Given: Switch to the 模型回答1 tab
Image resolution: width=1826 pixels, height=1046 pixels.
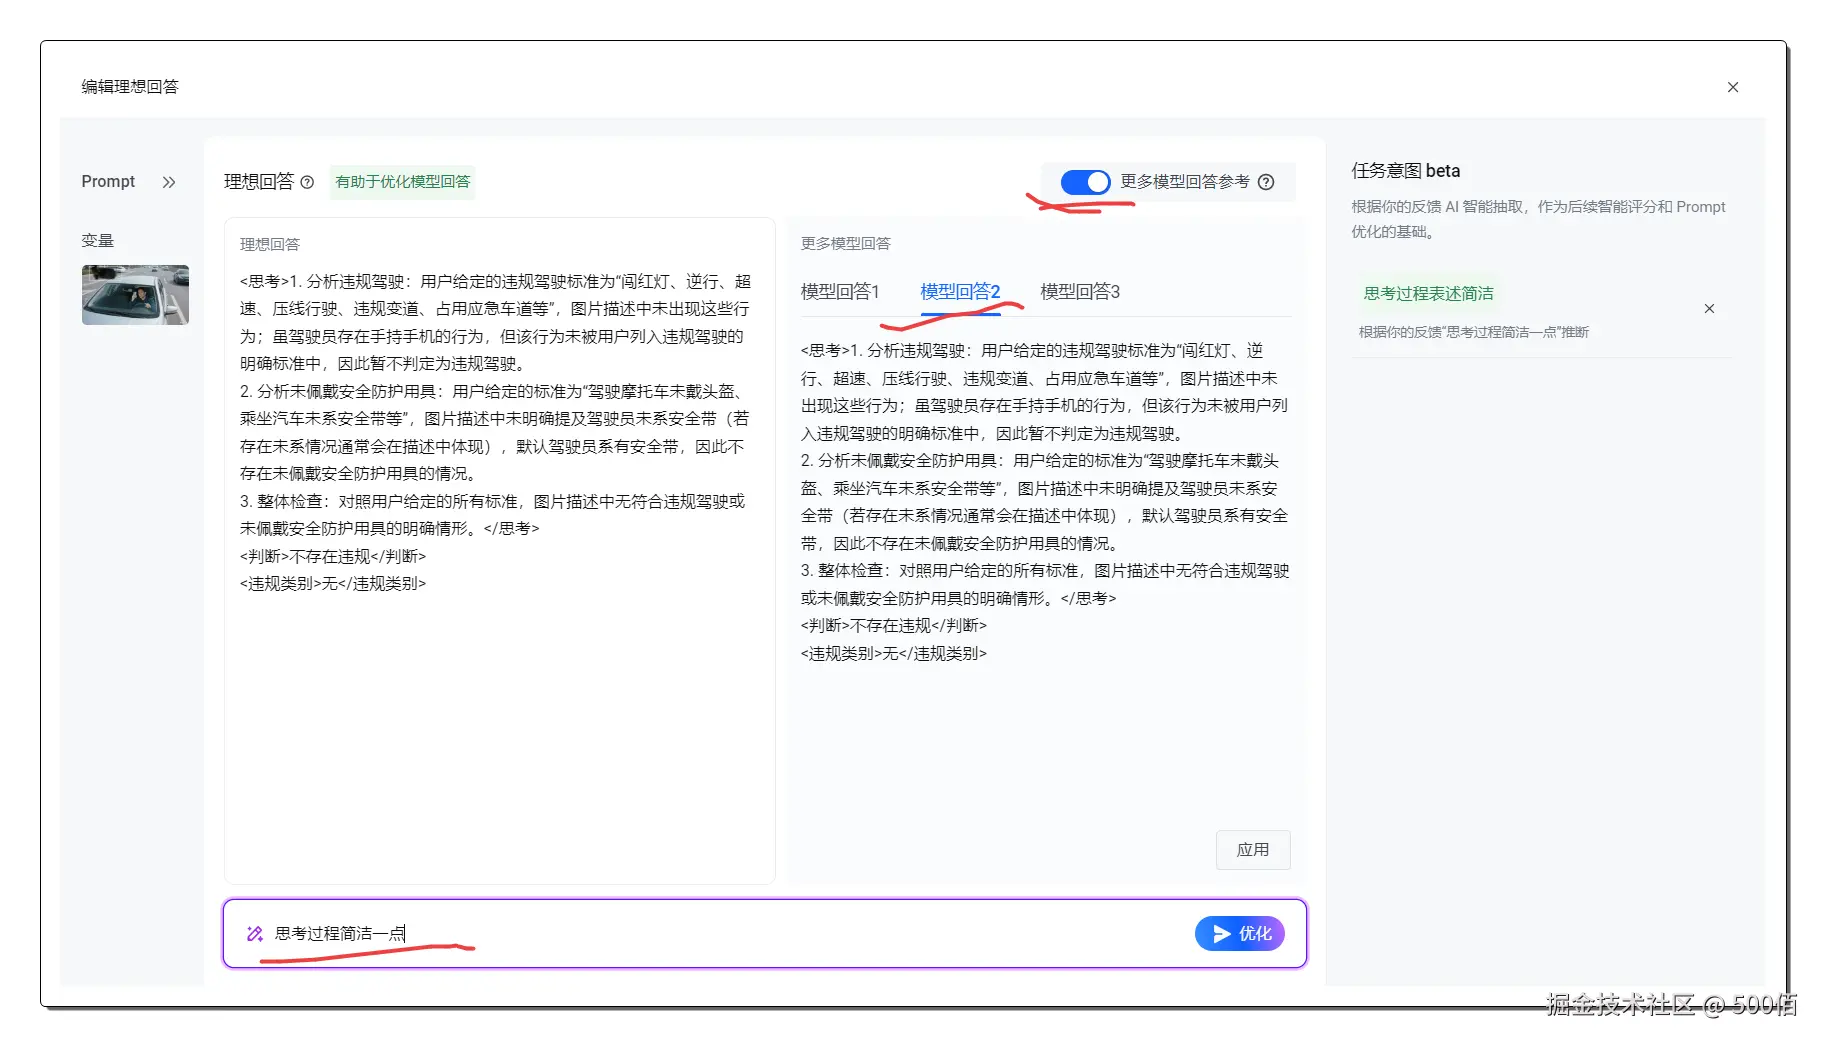Looking at the screenshot, I should (x=840, y=292).
